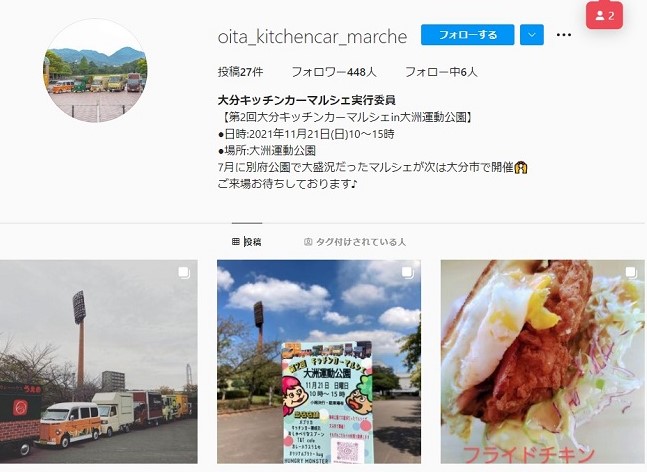
Task: Click the multi-image icon on fried chicken post
Action: [630, 273]
